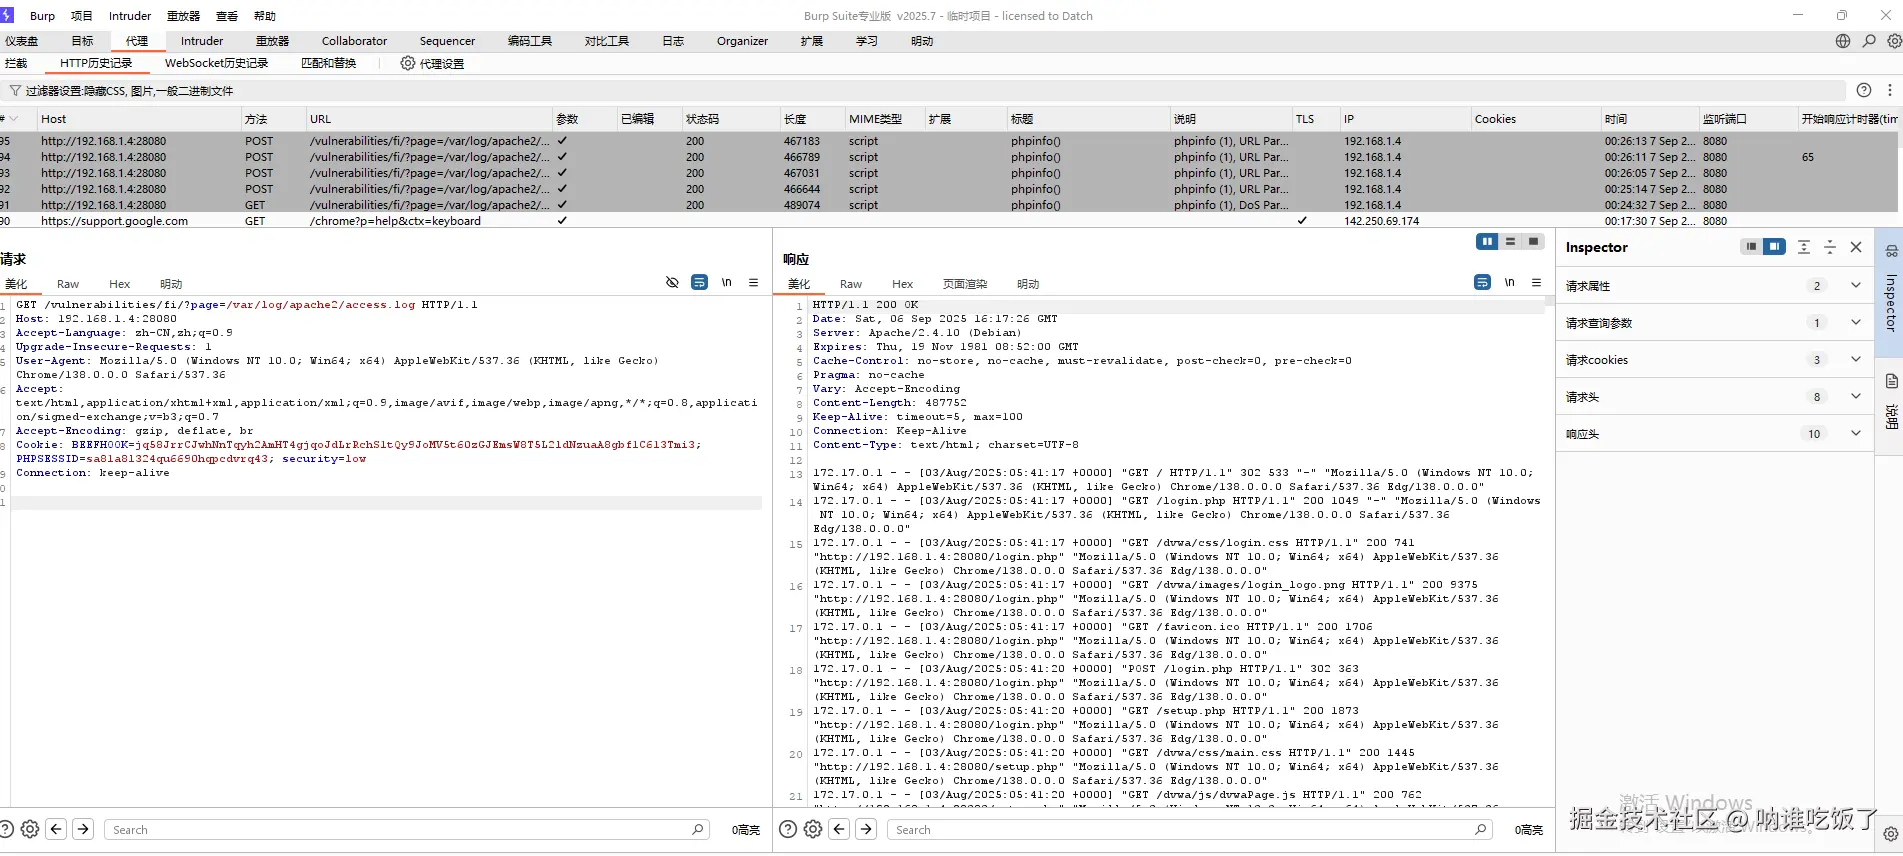Click the request search magnifier icon

(698, 829)
